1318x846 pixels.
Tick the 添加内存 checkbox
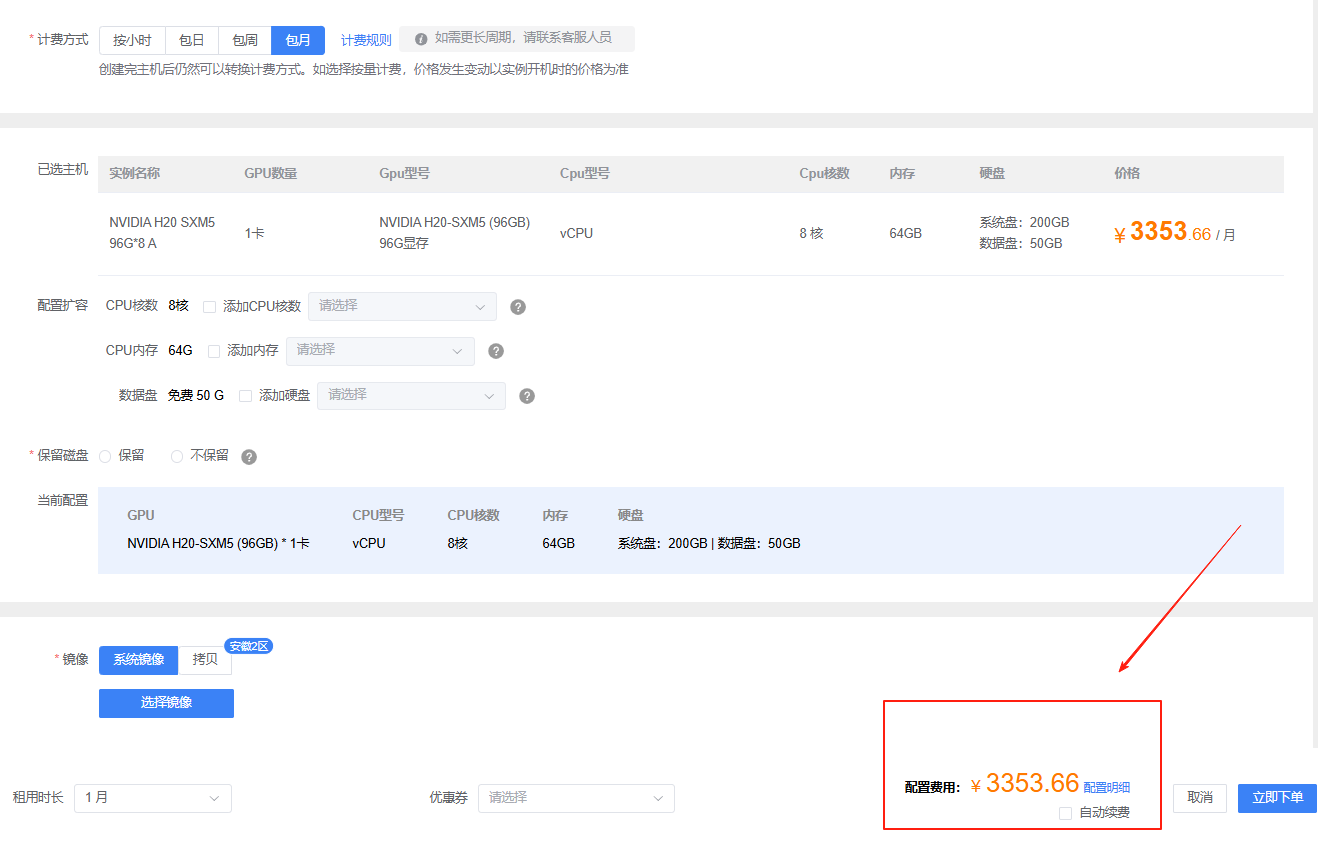tap(214, 351)
